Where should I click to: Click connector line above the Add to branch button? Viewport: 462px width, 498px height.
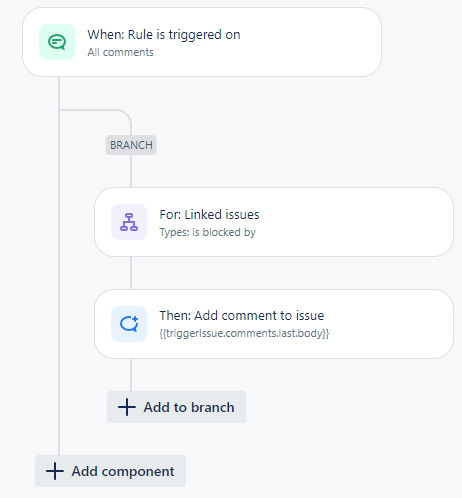(131, 375)
